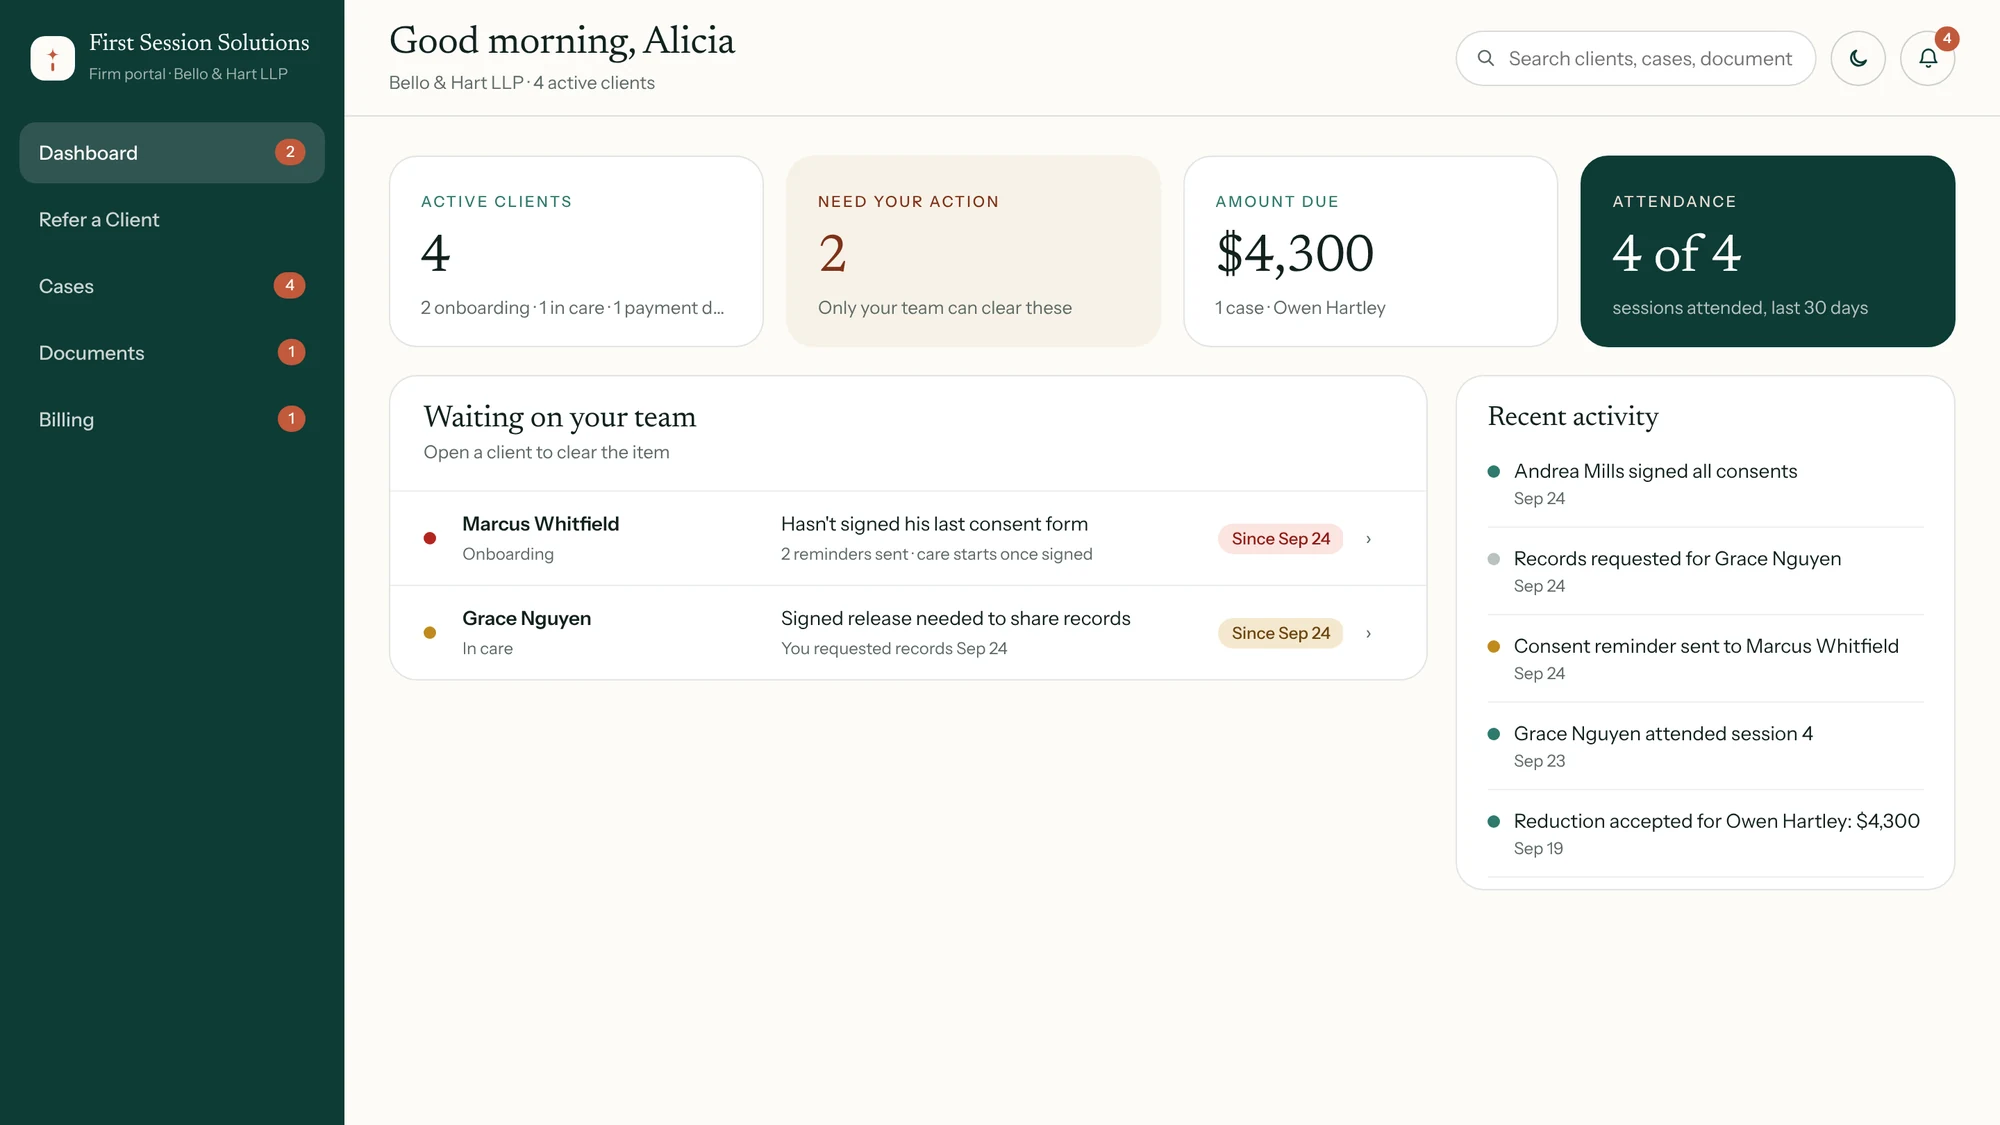Click green dot beside Andrea Mills activity
The image size is (2000, 1125).
tap(1494, 471)
